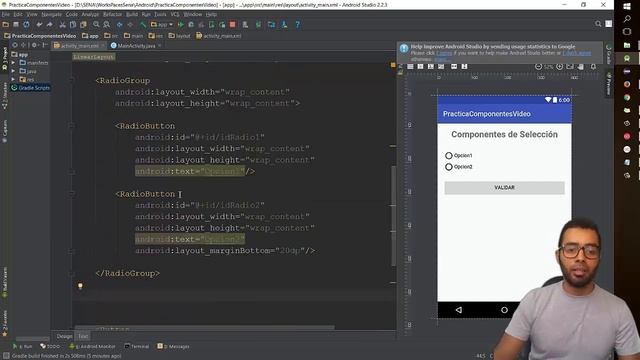Open the Messages tool window
Screen dimensions: 640x360
click(x=173, y=346)
